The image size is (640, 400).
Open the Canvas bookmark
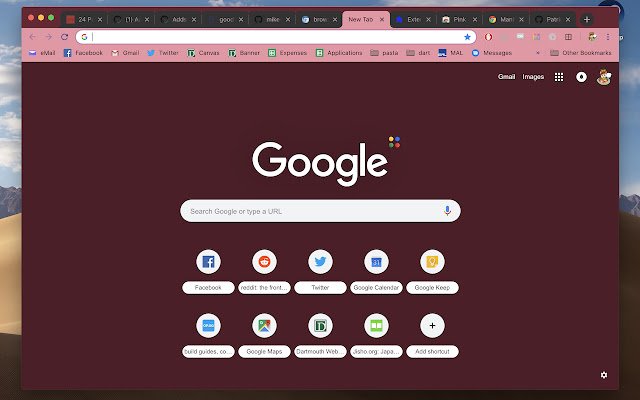point(203,53)
